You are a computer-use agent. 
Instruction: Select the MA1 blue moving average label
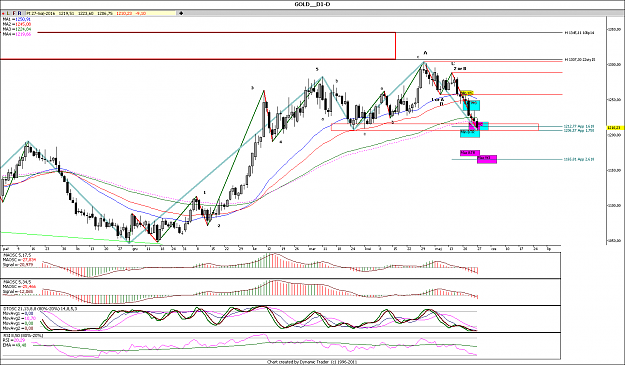point(16,19)
